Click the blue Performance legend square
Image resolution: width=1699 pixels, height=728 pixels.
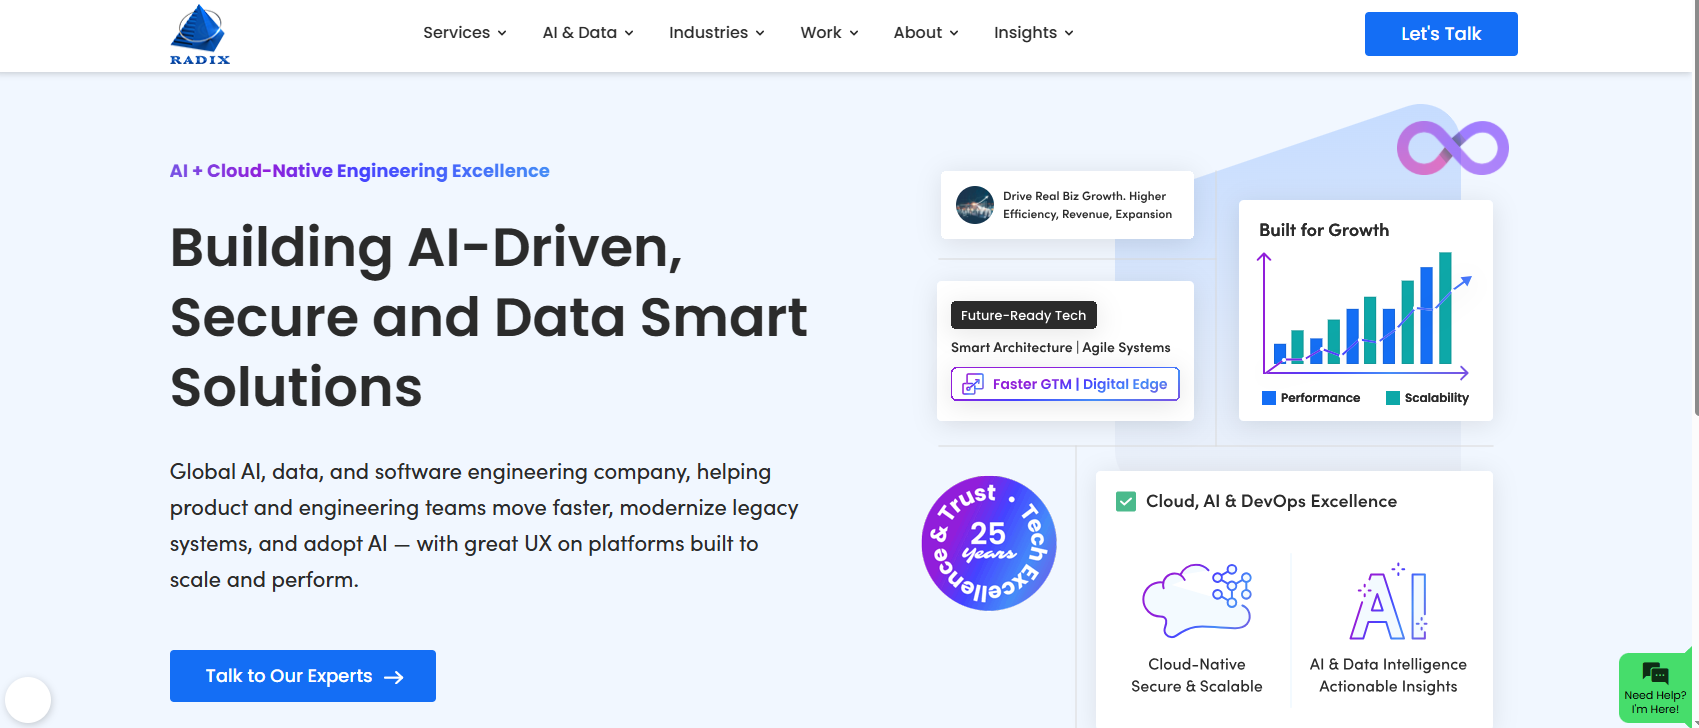point(1268,398)
